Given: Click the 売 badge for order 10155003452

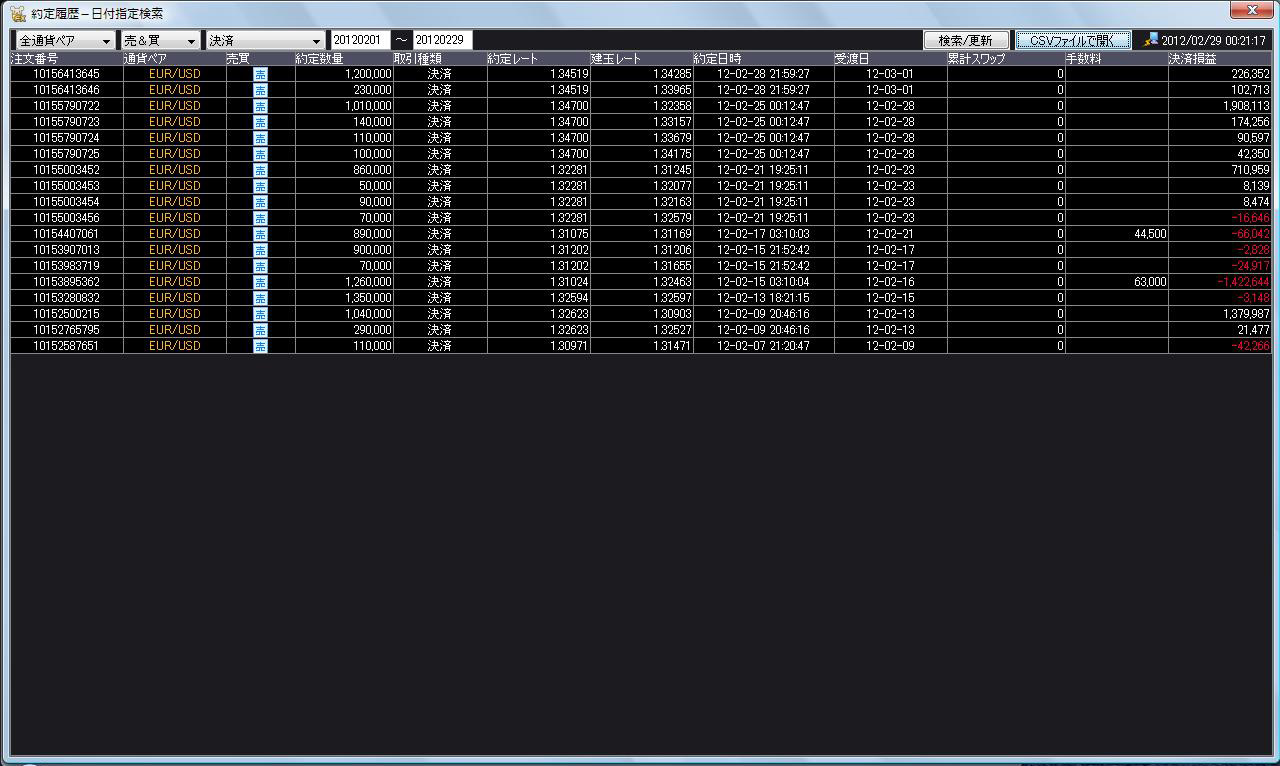Looking at the screenshot, I should 260,170.
